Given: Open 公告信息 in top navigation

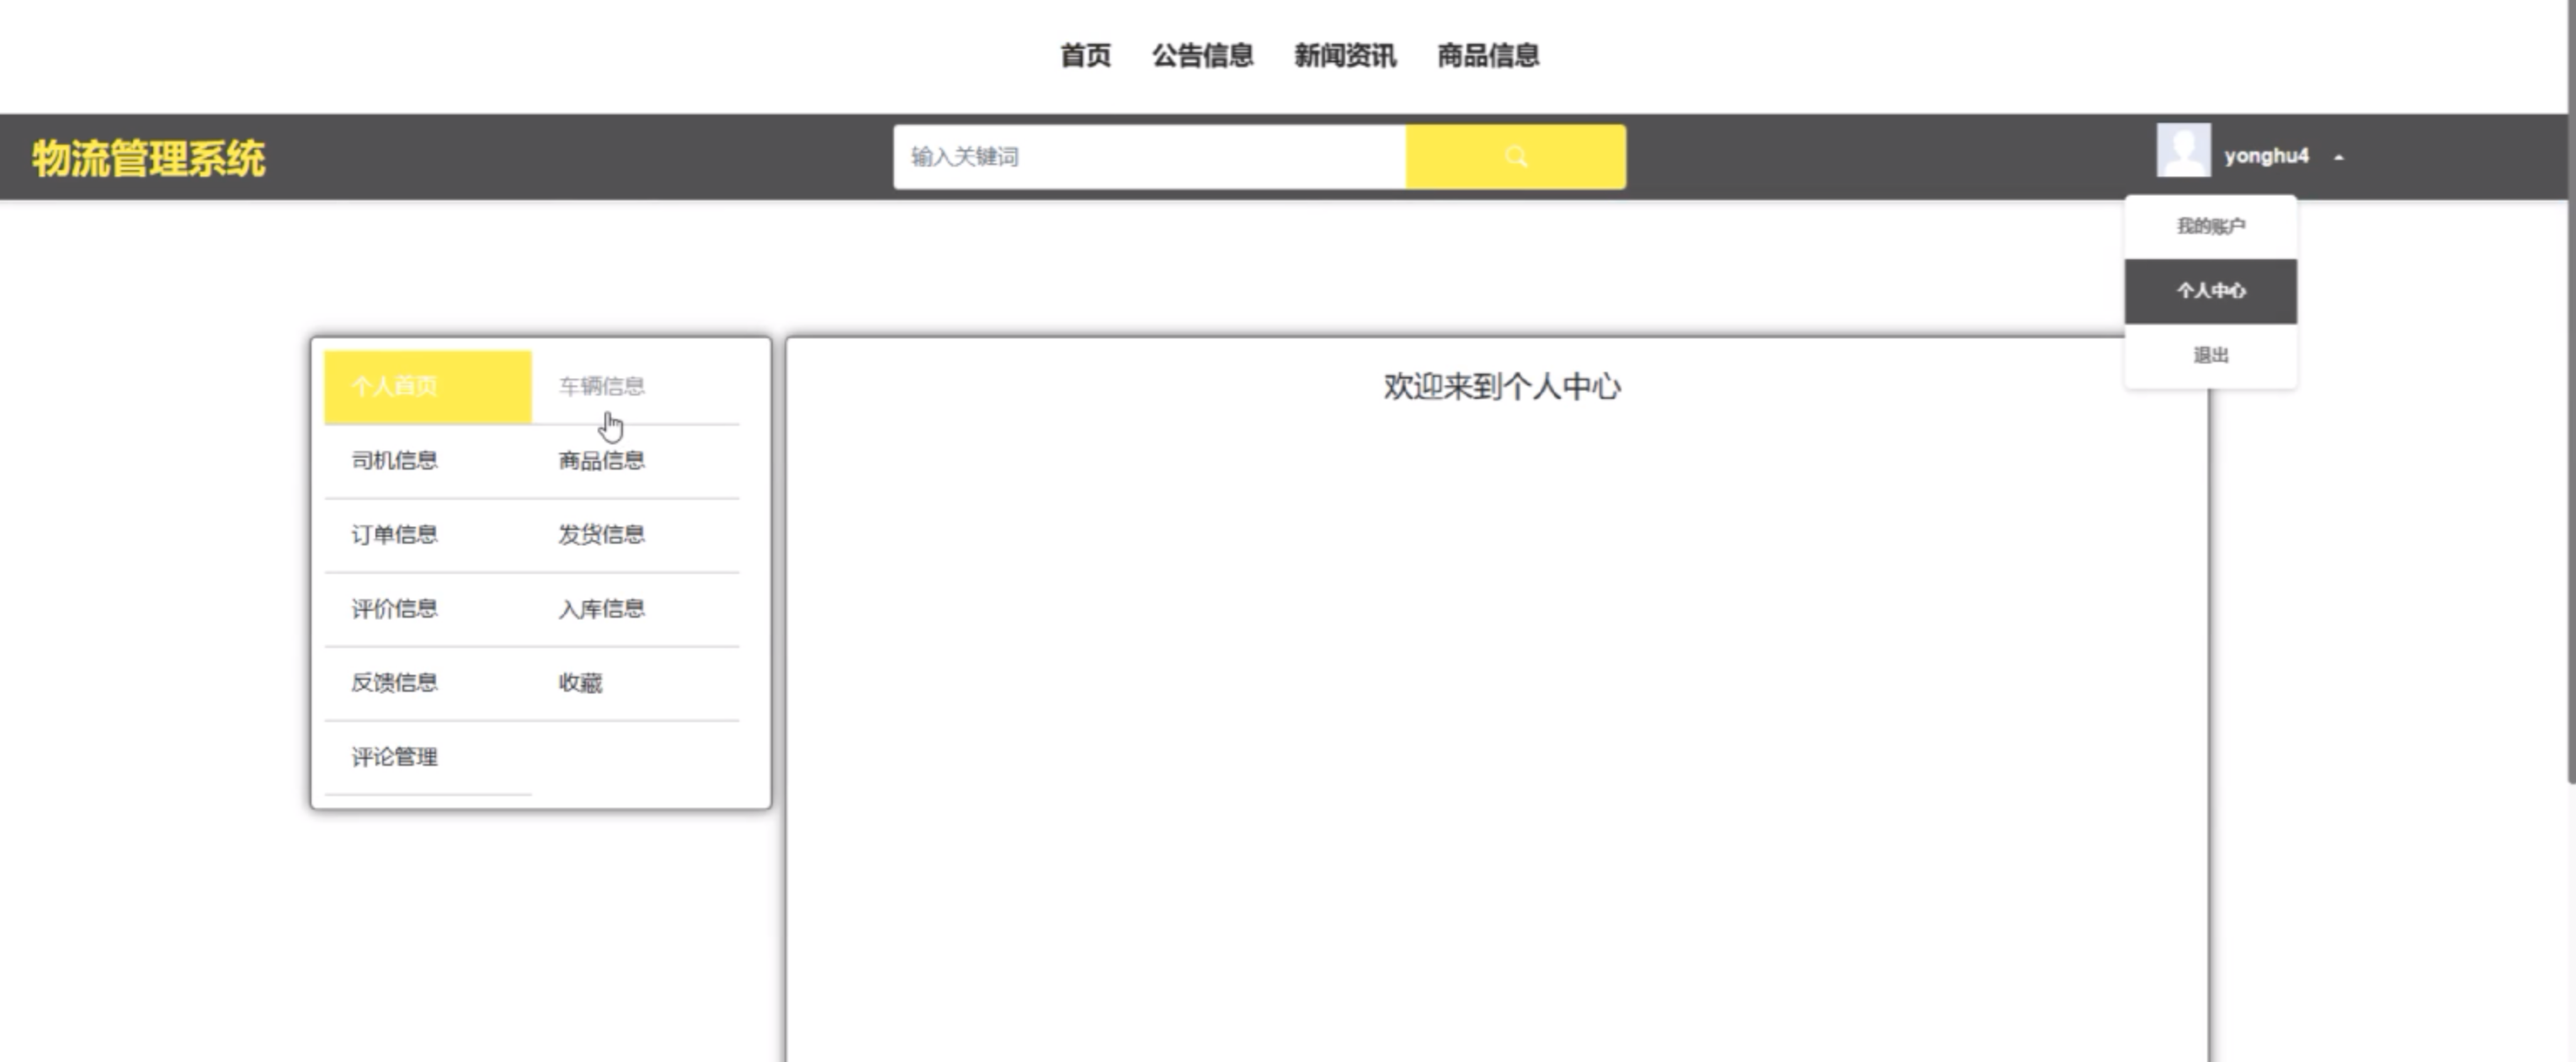Looking at the screenshot, I should [1202, 56].
